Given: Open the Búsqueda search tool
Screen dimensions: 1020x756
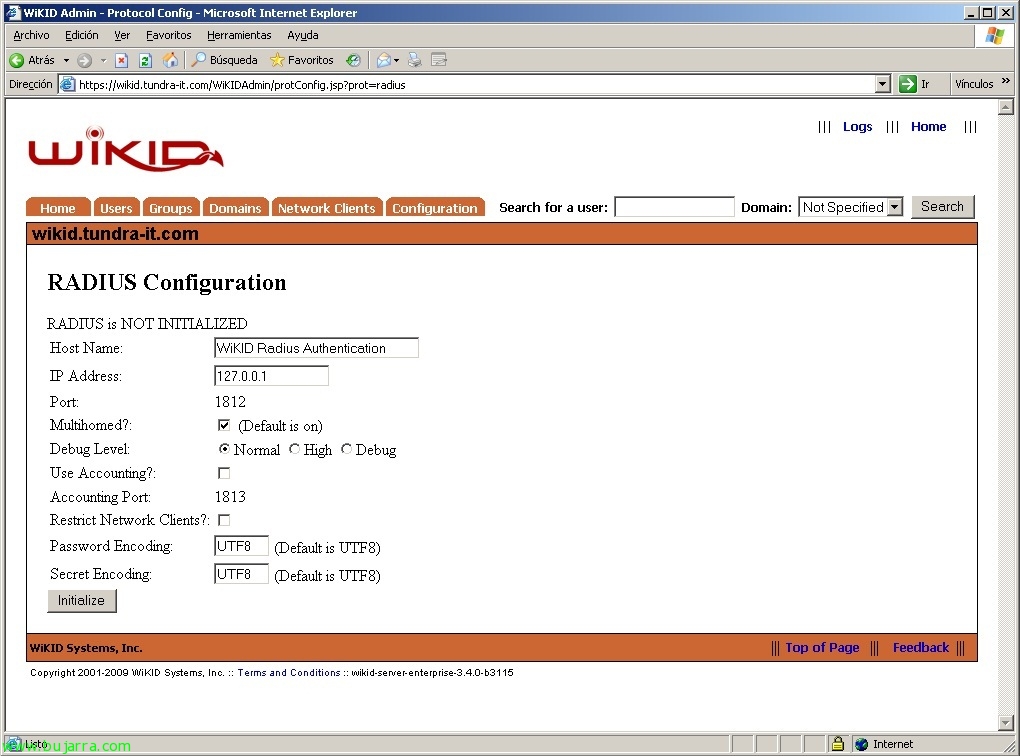Looking at the screenshot, I should pos(225,61).
